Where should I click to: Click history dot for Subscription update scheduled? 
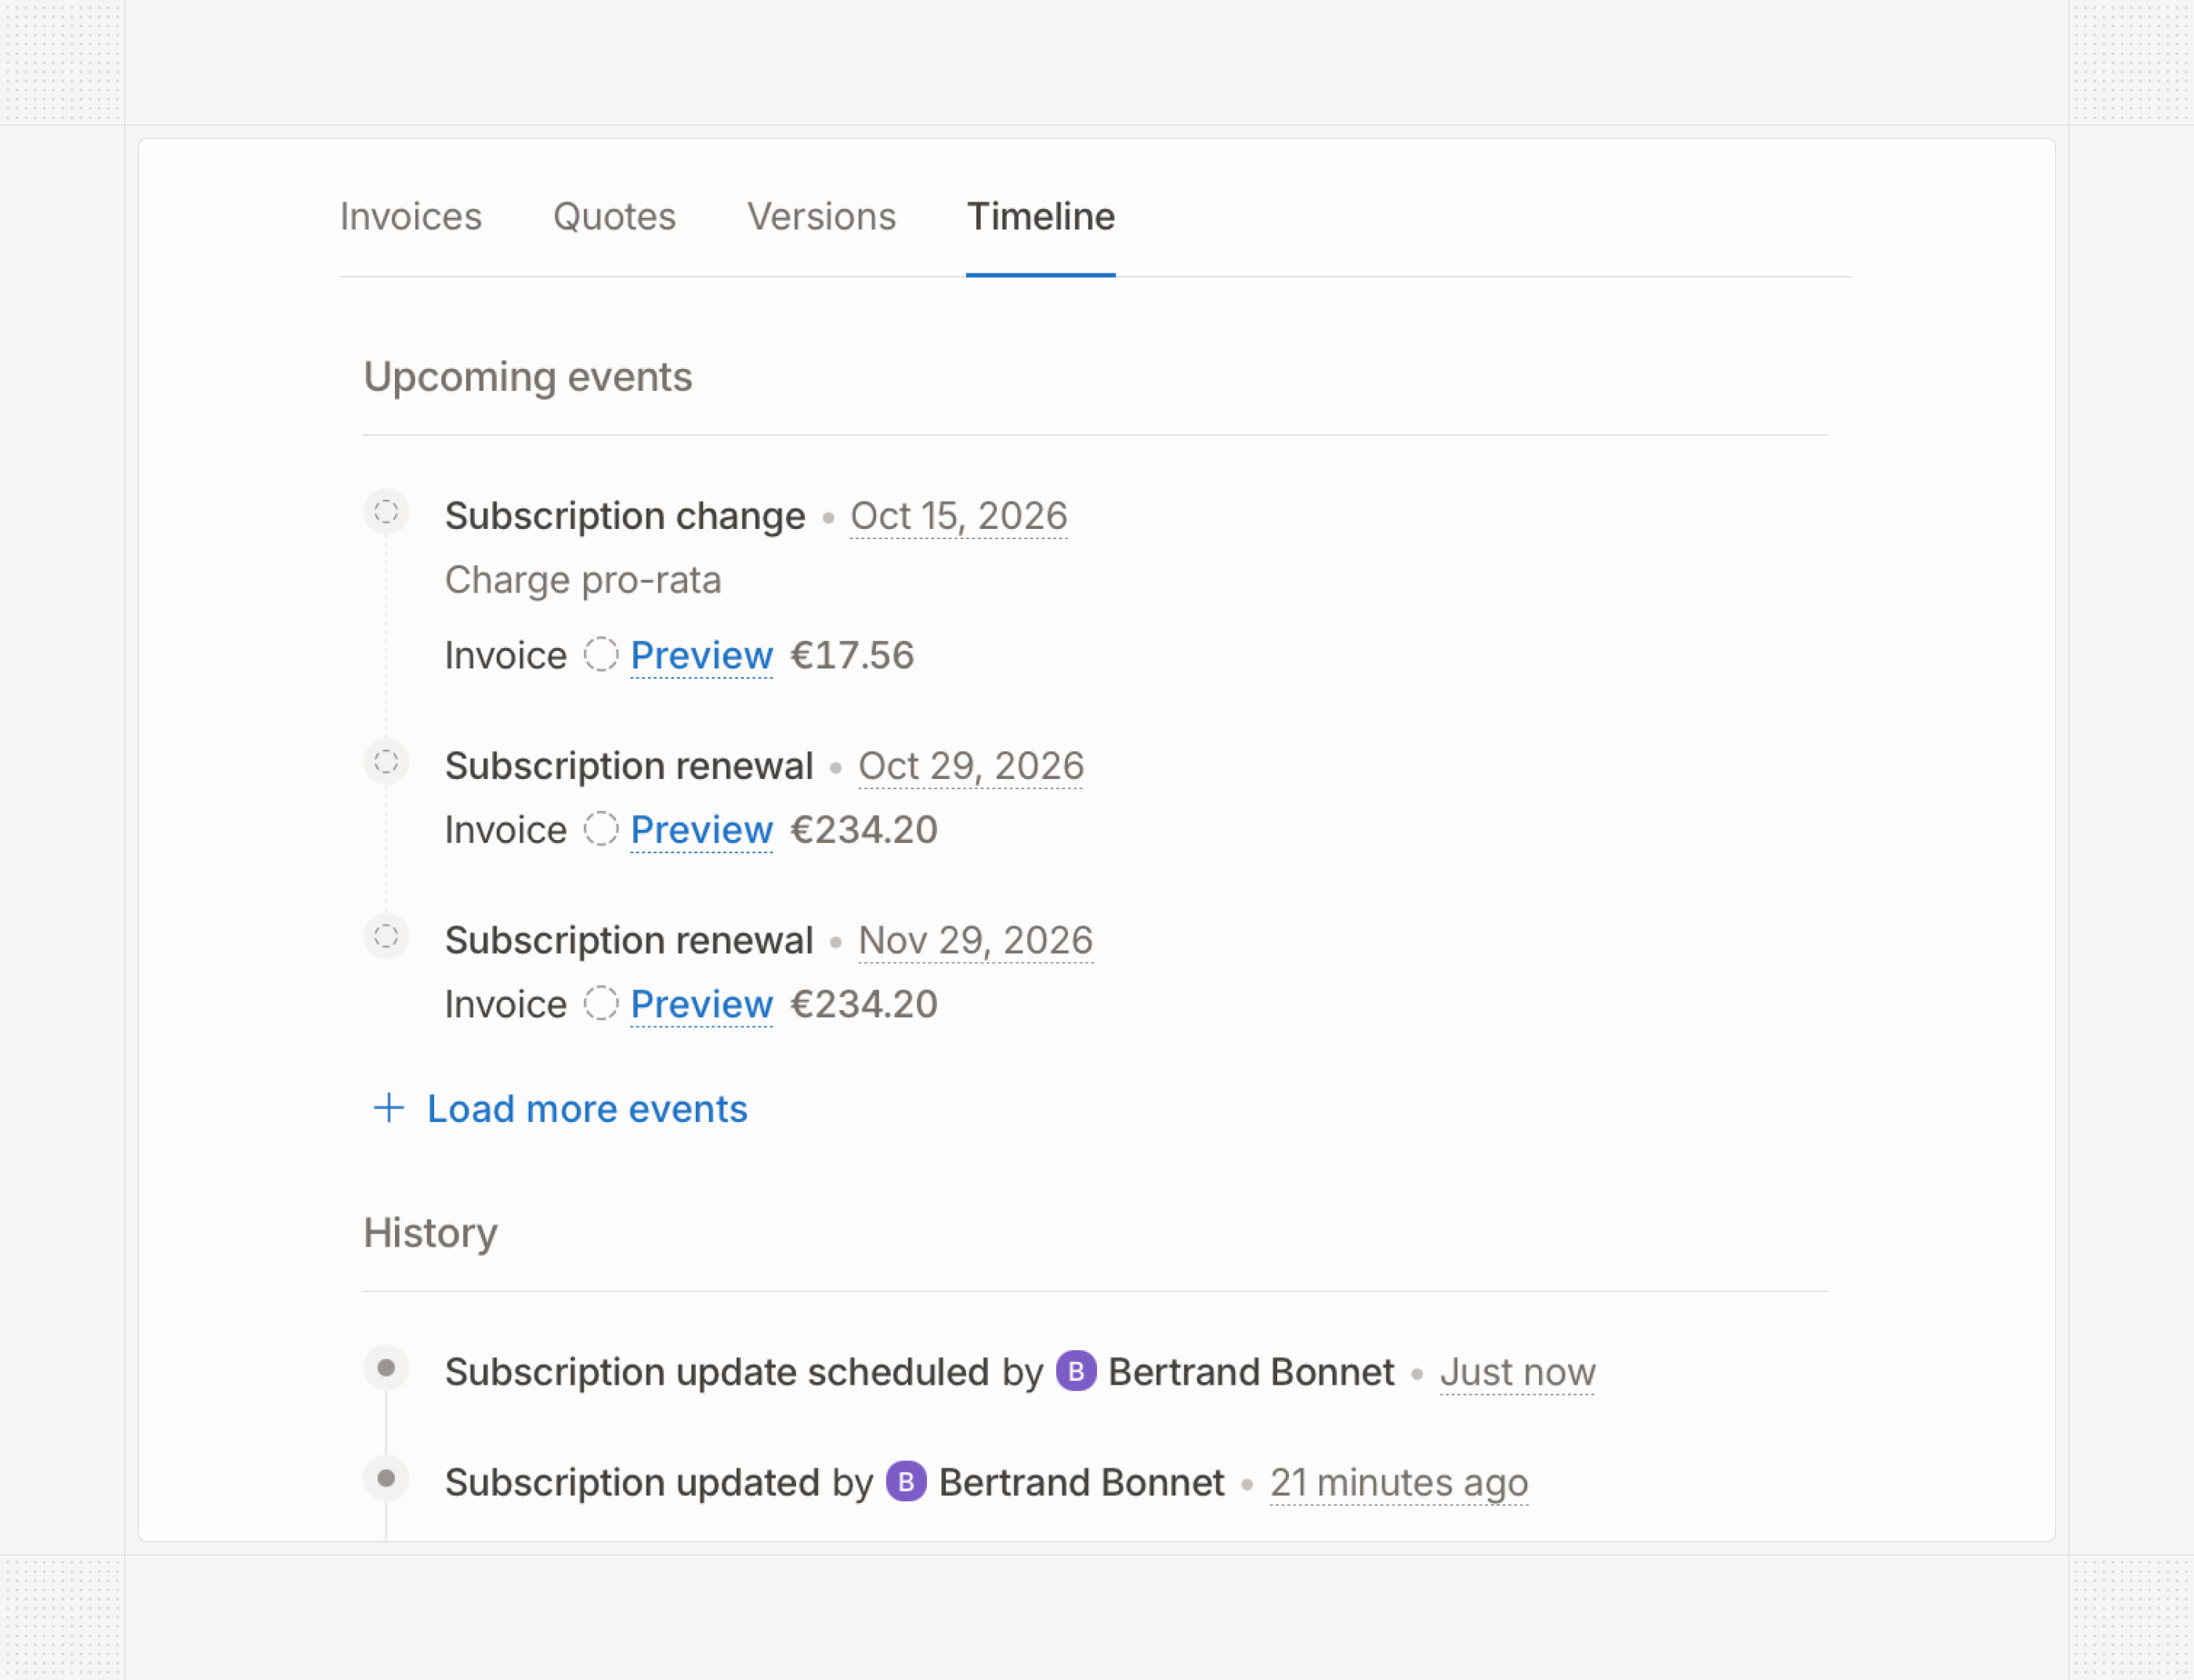point(386,1368)
